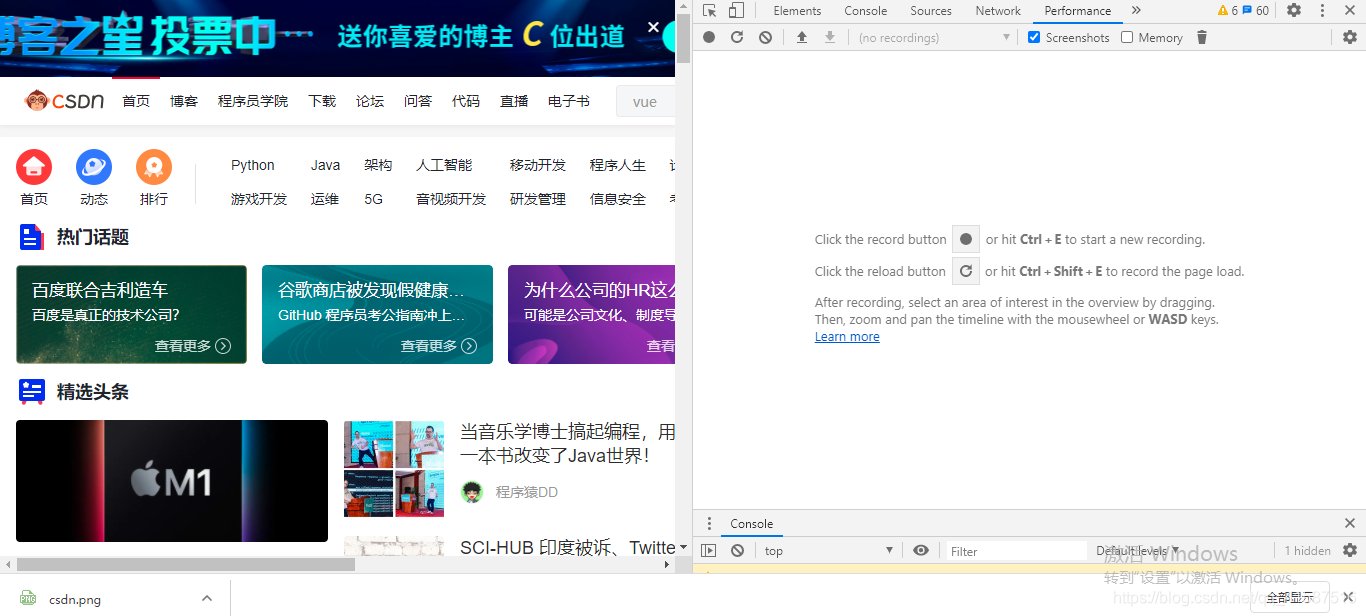Image resolution: width=1366 pixels, height=616 pixels.
Task: Show console sidebar icon
Action: (709, 550)
